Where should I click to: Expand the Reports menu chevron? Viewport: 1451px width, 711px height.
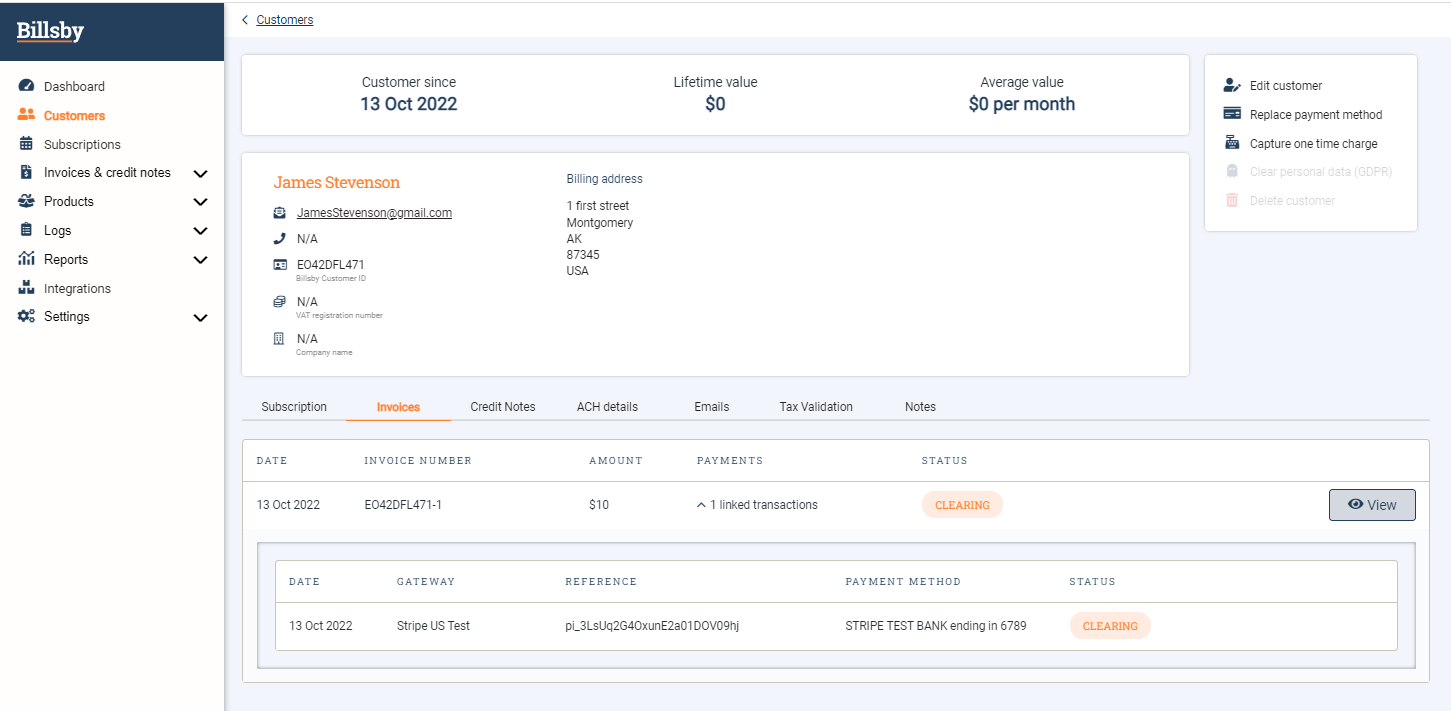click(x=200, y=260)
